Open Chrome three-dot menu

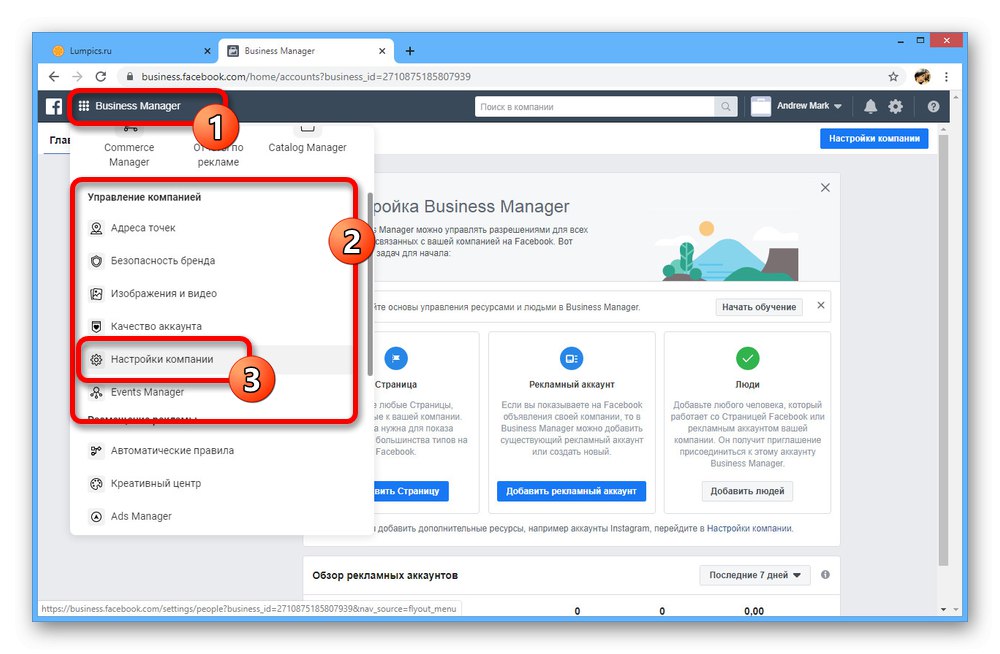point(946,77)
